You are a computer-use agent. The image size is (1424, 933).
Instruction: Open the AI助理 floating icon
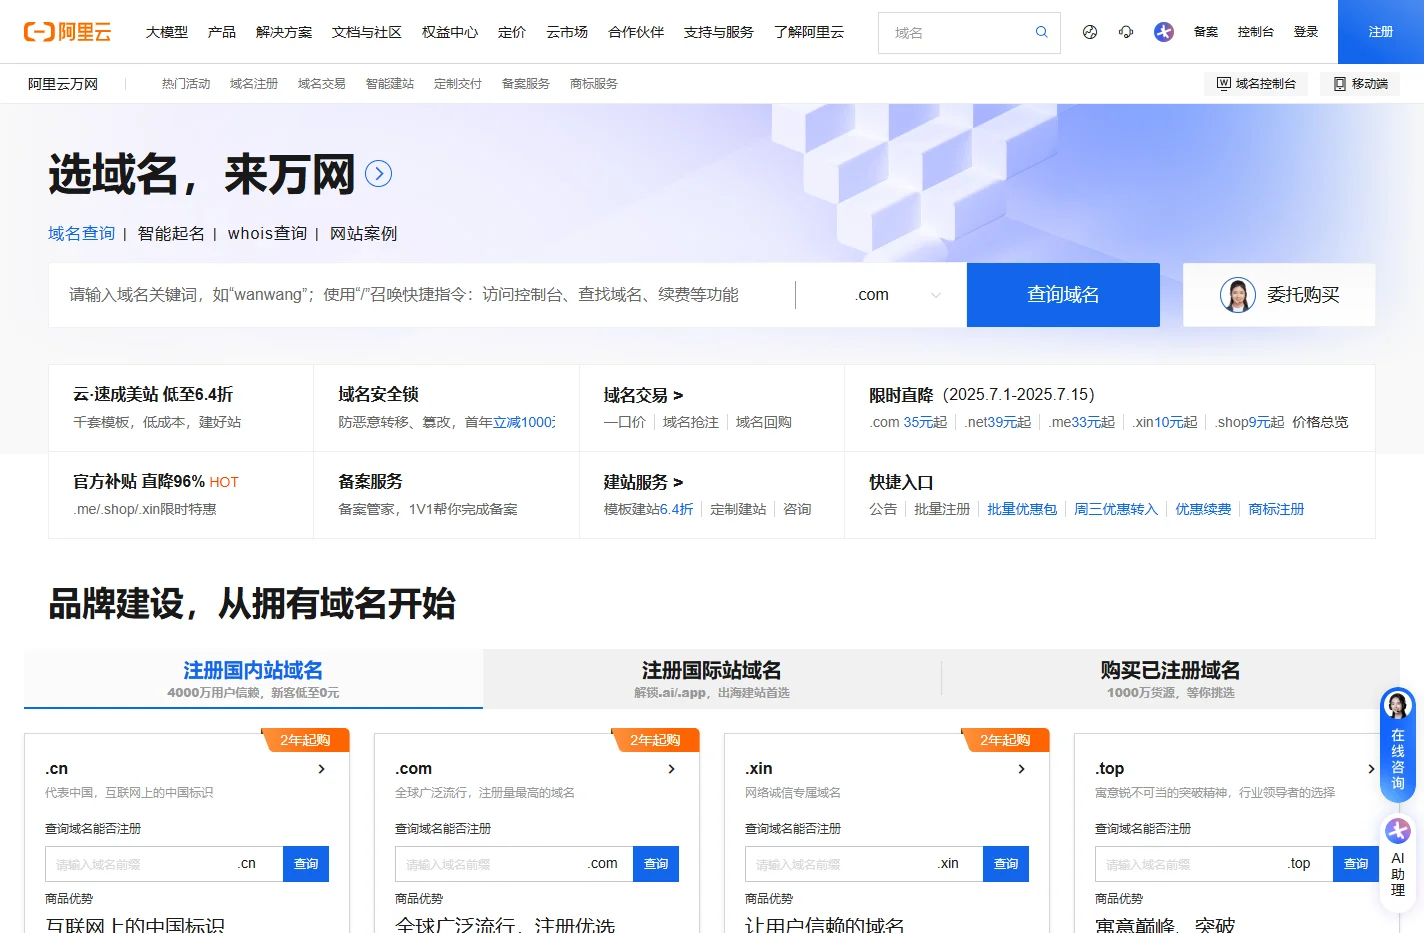tap(1397, 831)
